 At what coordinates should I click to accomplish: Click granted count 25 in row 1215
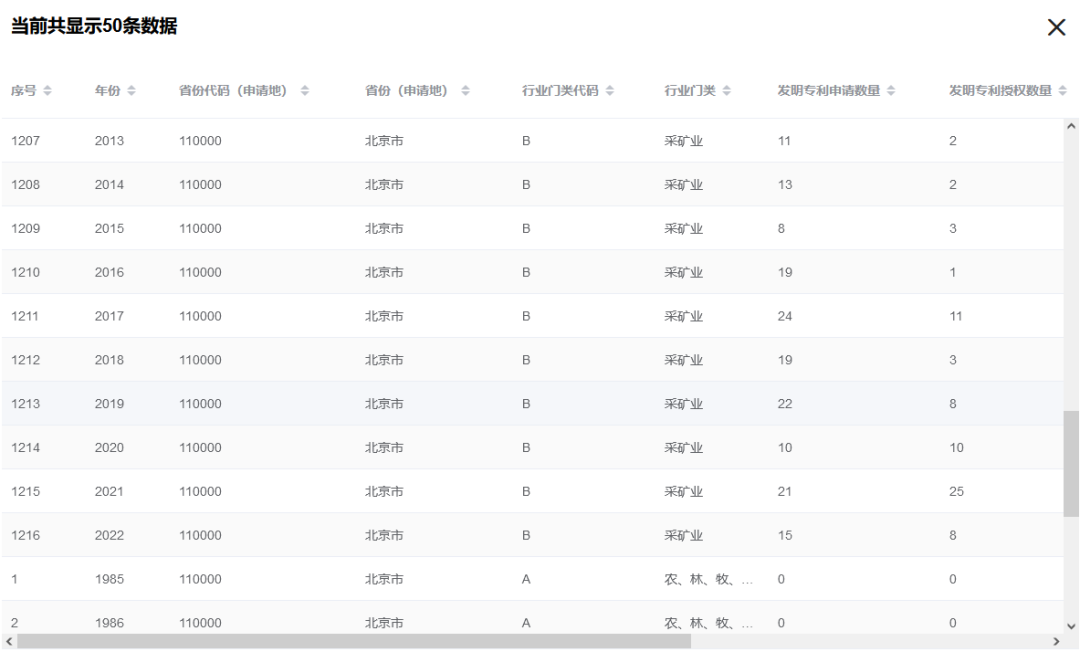point(957,492)
